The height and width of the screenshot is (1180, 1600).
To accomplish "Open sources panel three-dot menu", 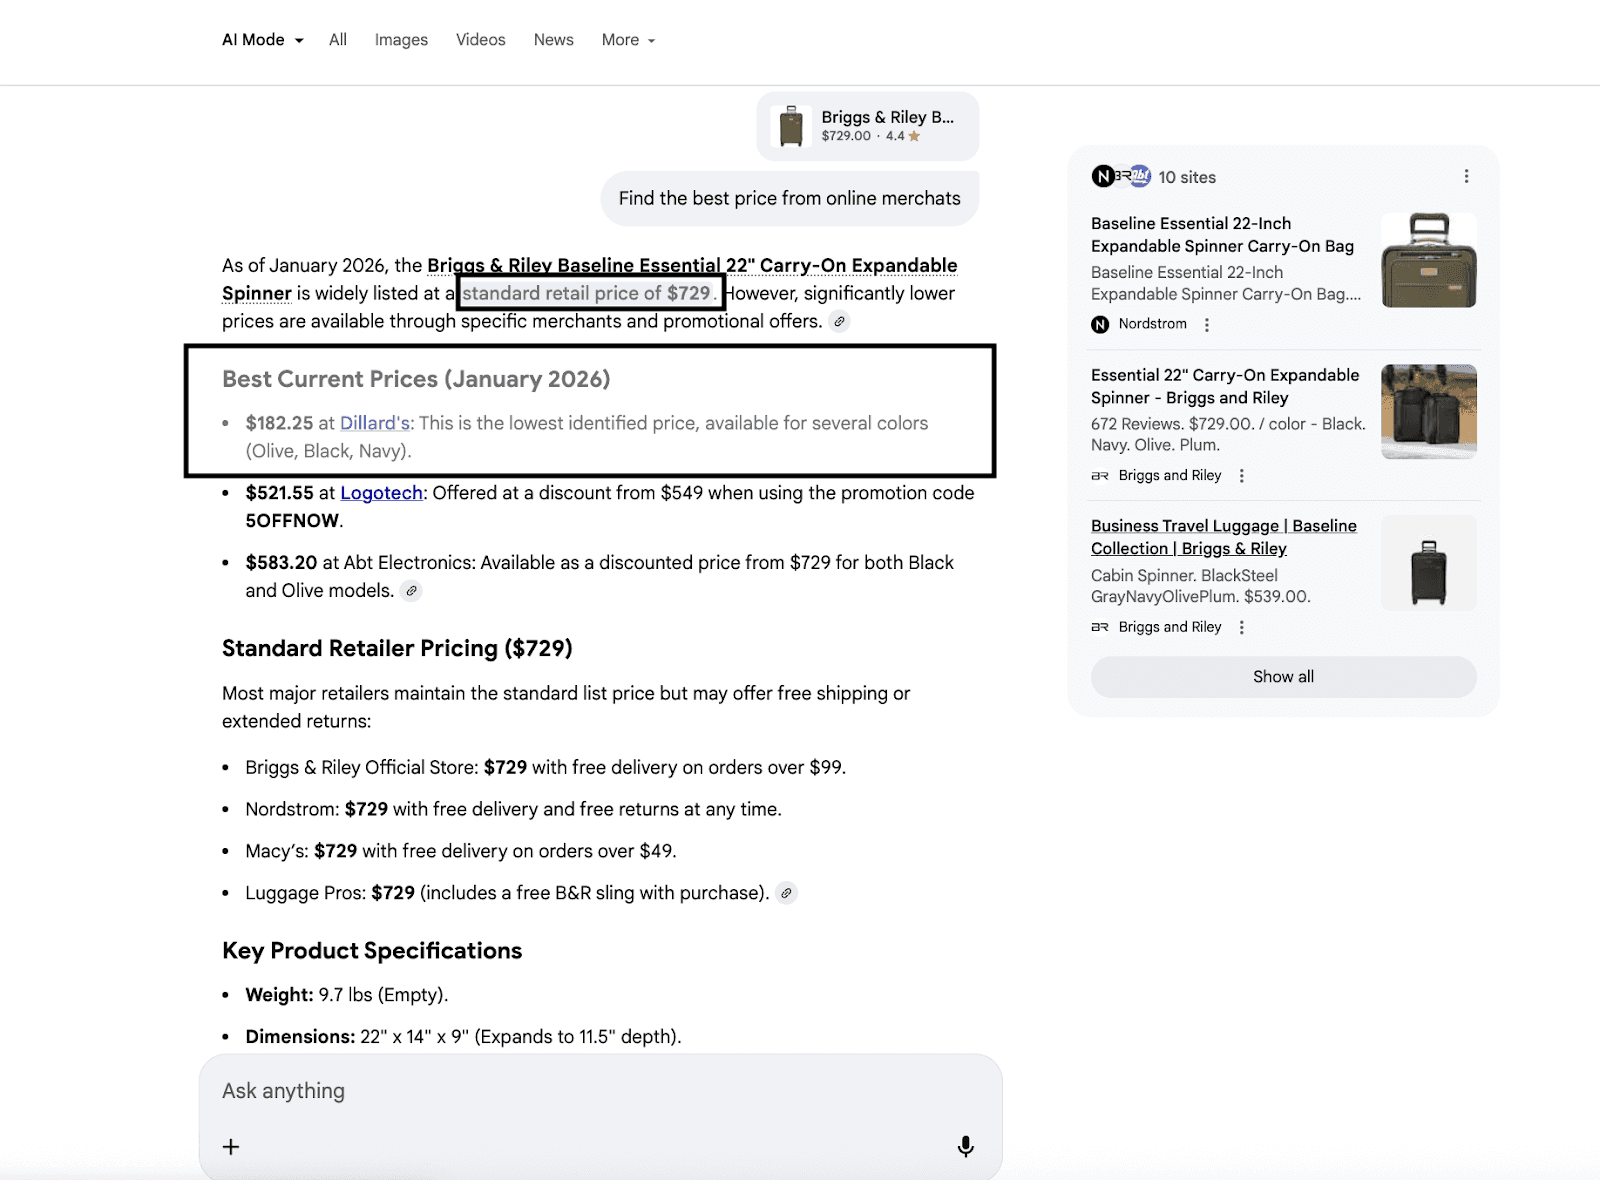I will point(1467,176).
